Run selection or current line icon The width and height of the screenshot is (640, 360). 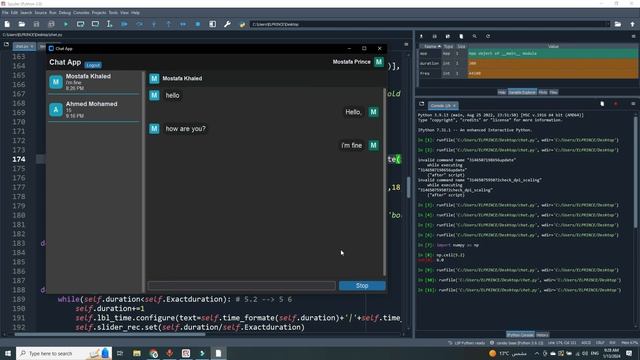tap(109, 24)
